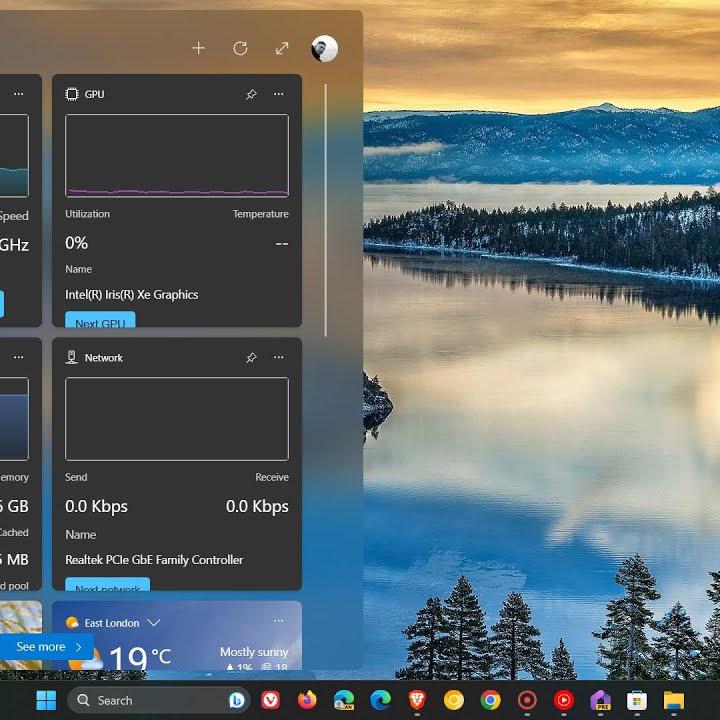720x720 pixels.
Task: Click the See more button
Action: [48, 647]
